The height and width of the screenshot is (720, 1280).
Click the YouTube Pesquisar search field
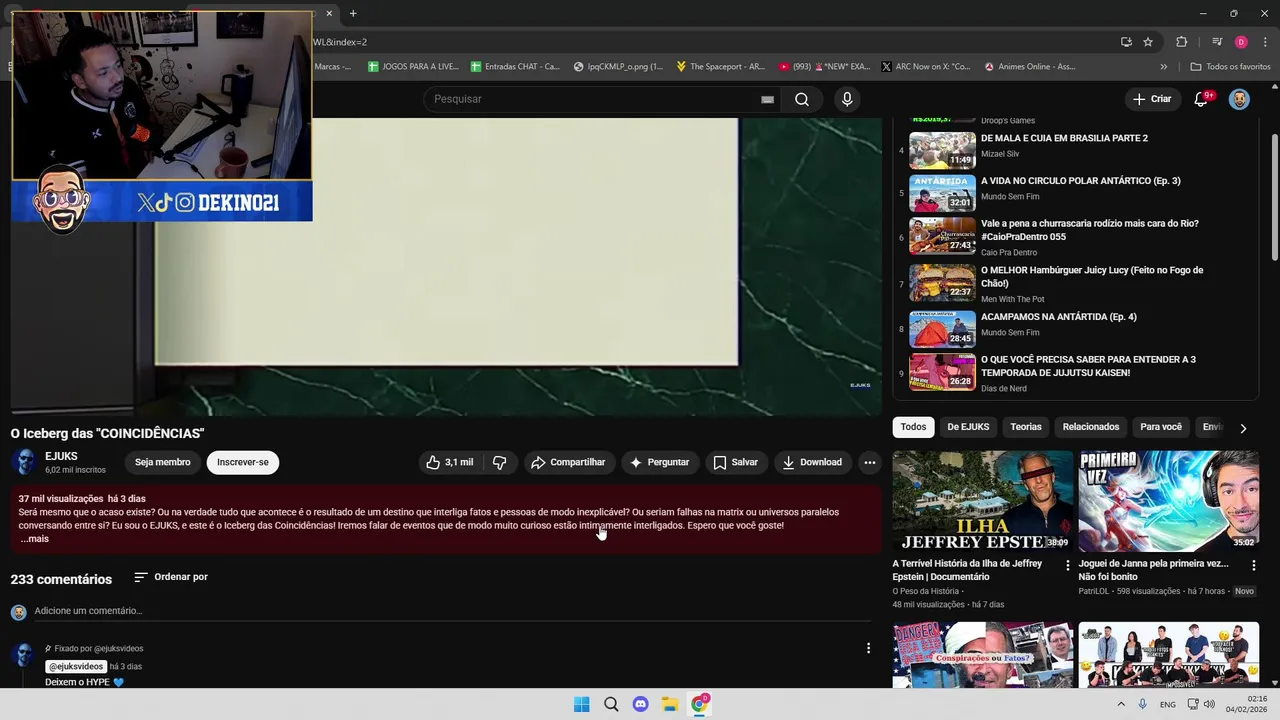[x=590, y=99]
